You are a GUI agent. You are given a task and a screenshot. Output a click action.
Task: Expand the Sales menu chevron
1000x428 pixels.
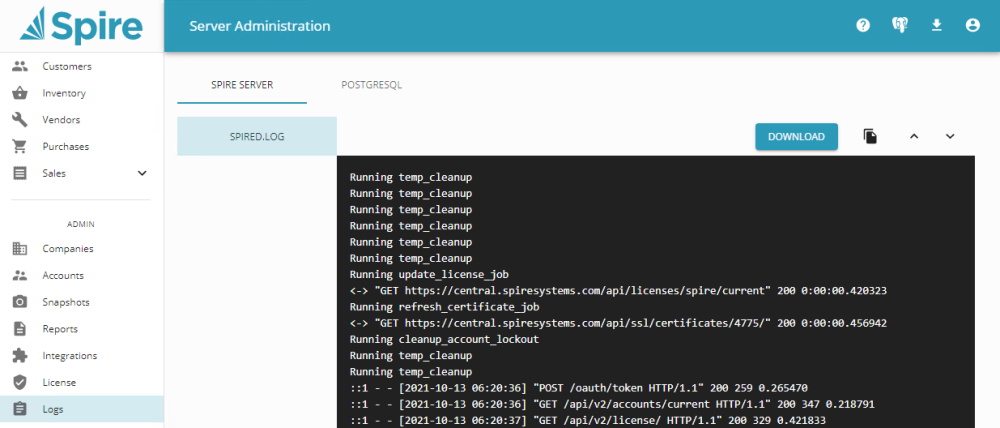point(142,173)
